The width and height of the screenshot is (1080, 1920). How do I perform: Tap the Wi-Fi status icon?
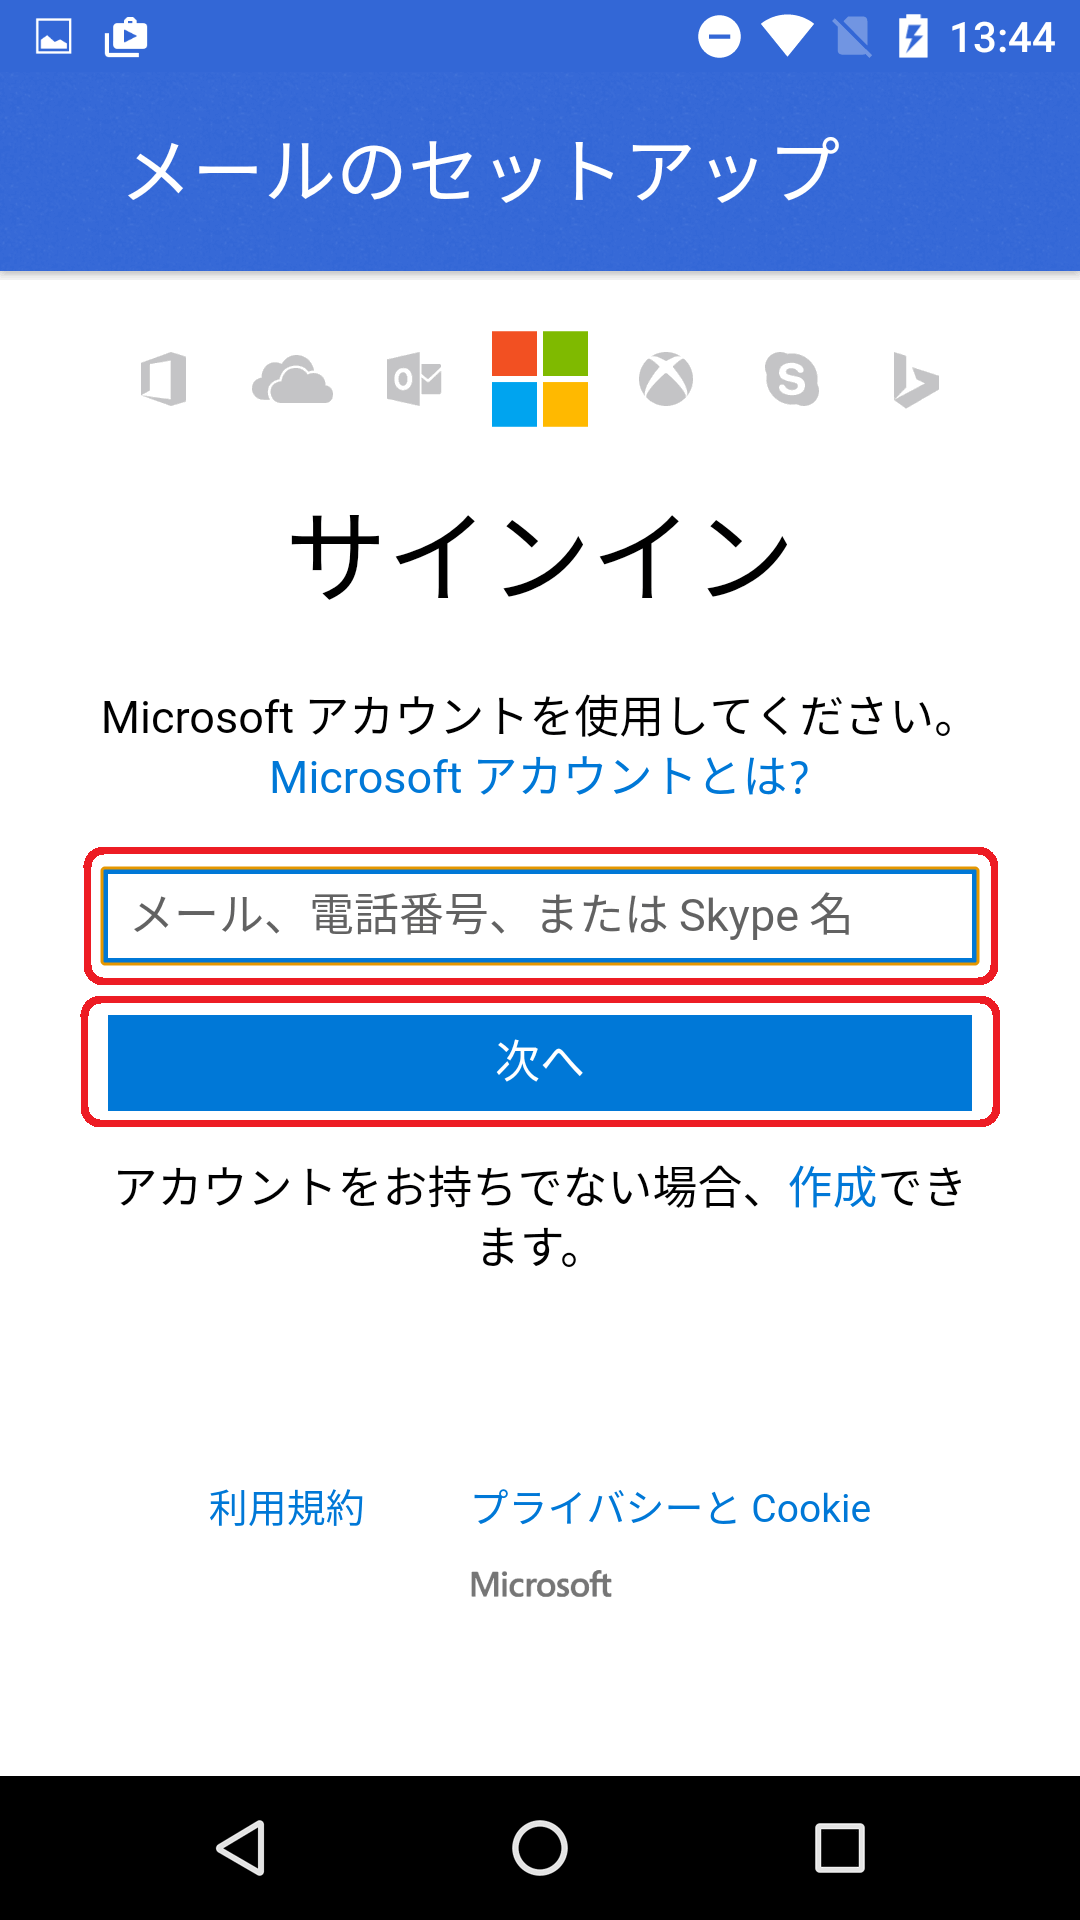click(x=787, y=38)
